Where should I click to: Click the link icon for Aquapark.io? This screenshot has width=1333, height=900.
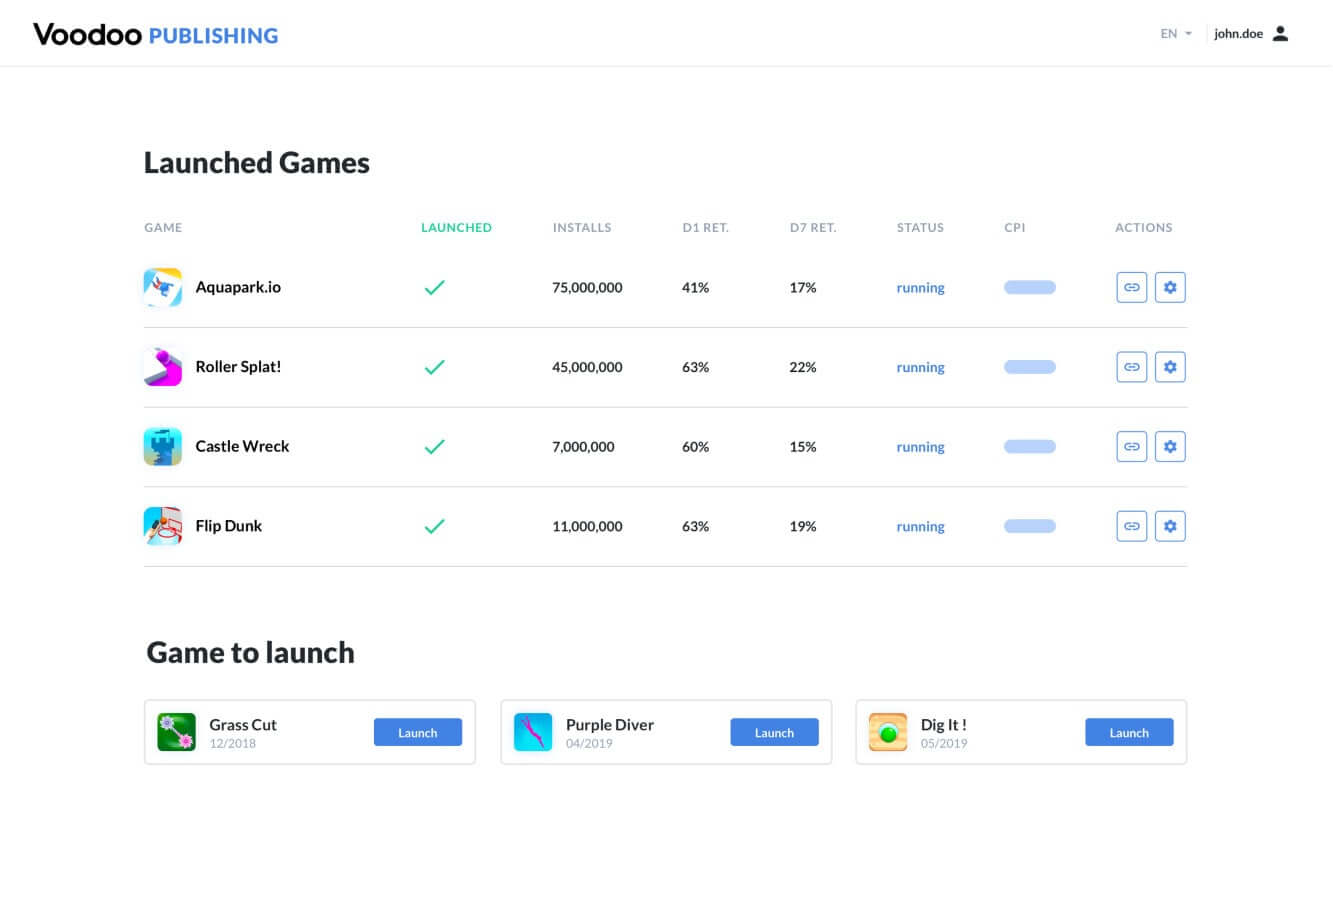(x=1131, y=287)
